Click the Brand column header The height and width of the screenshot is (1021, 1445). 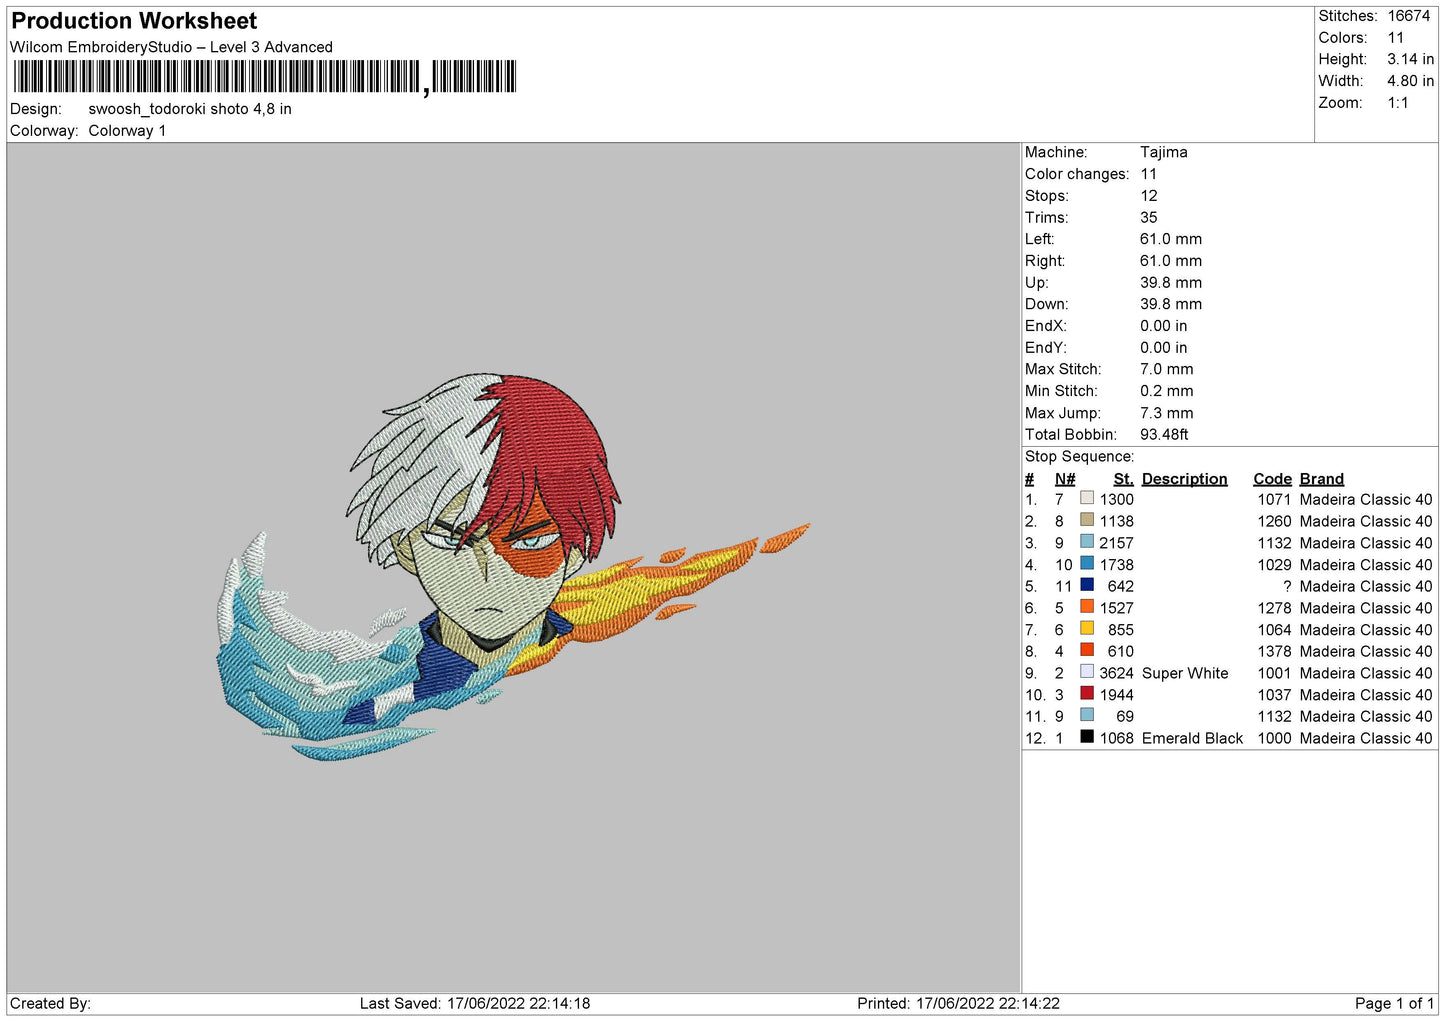[1321, 479]
